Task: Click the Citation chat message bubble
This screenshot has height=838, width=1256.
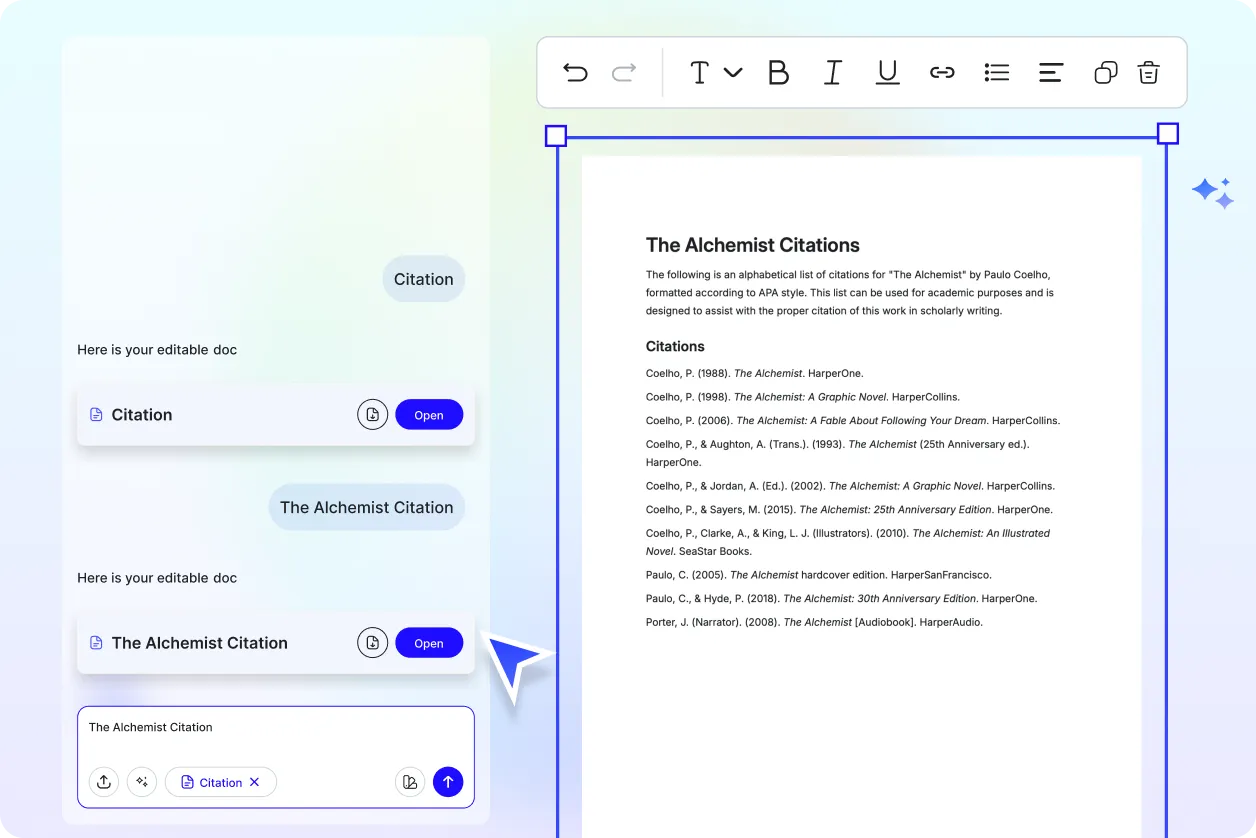Action: [x=424, y=279]
